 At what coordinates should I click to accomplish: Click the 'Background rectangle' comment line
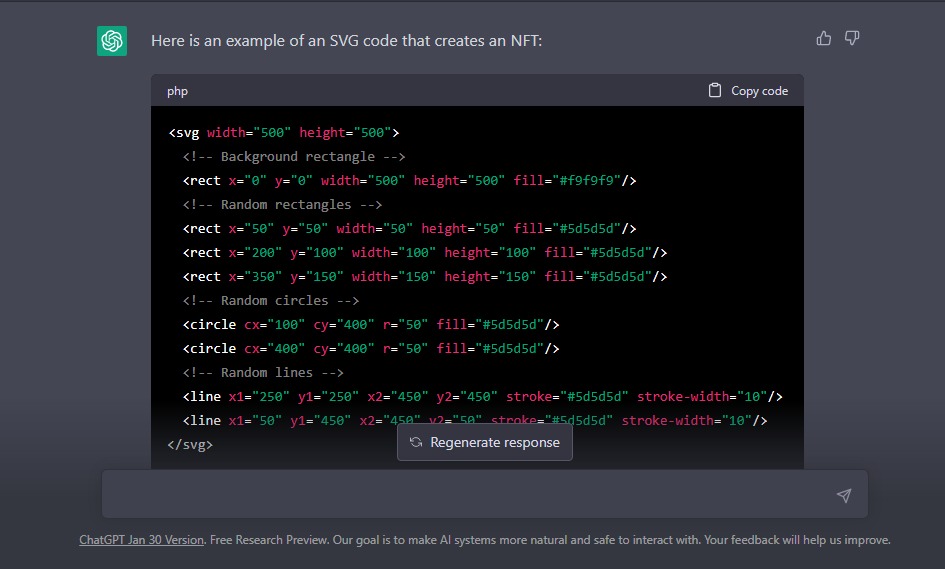(x=294, y=157)
